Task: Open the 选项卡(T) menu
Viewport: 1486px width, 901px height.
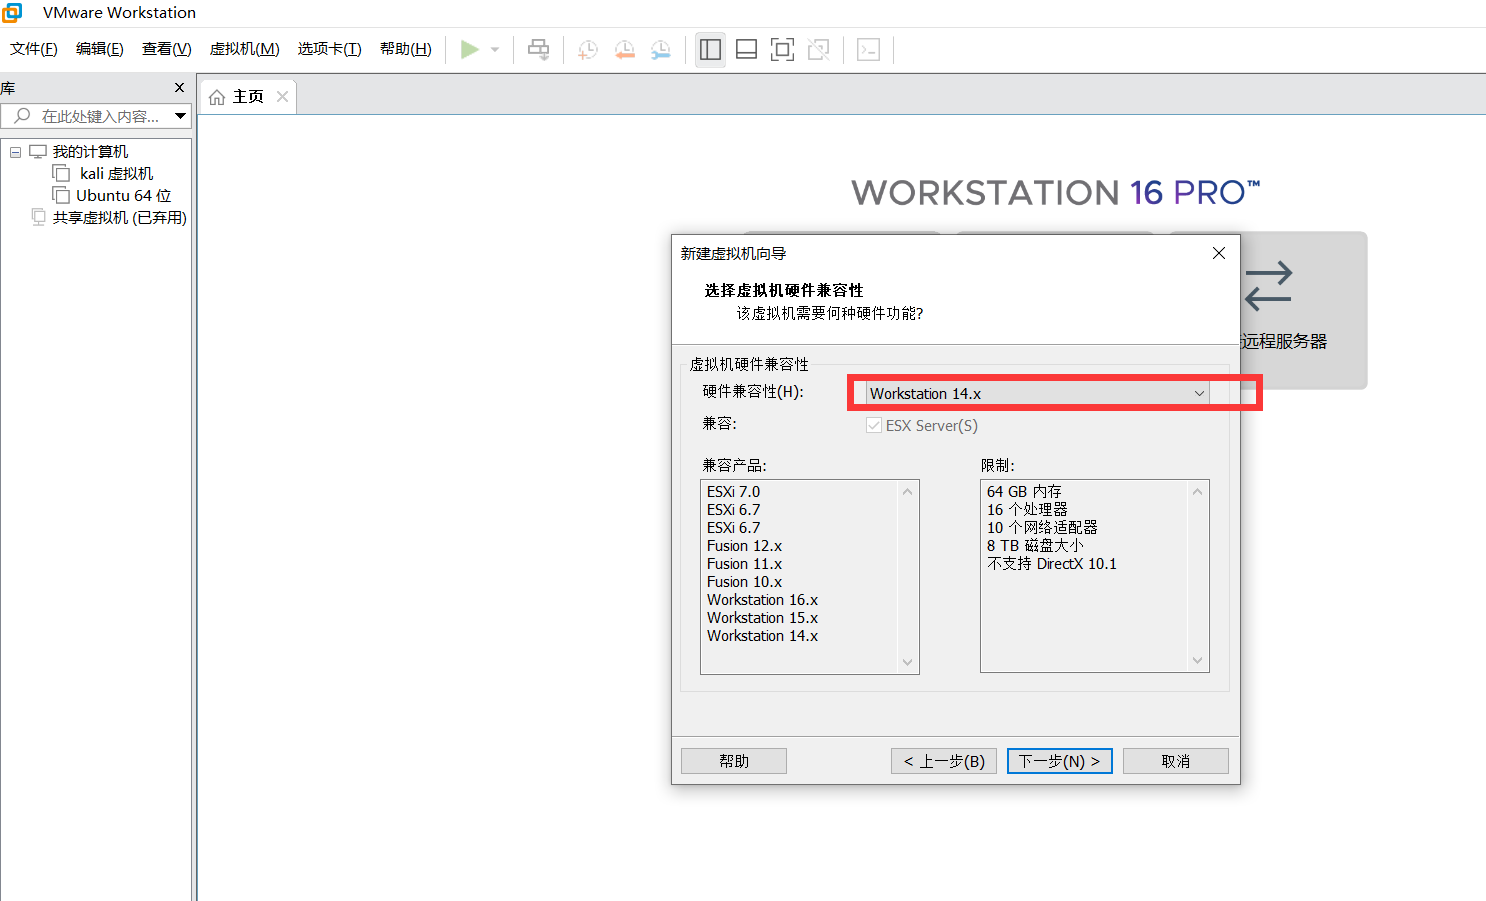Action: pyautogui.click(x=330, y=49)
